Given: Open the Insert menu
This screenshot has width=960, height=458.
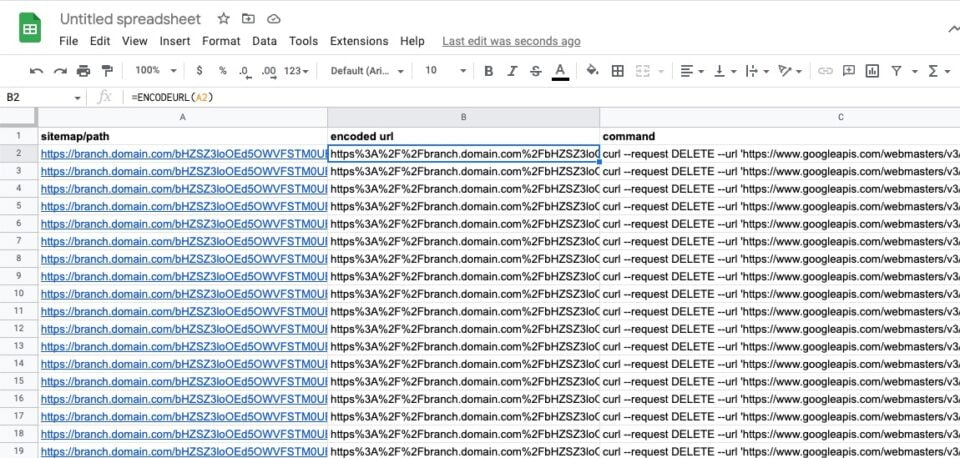Looking at the screenshot, I should (175, 41).
